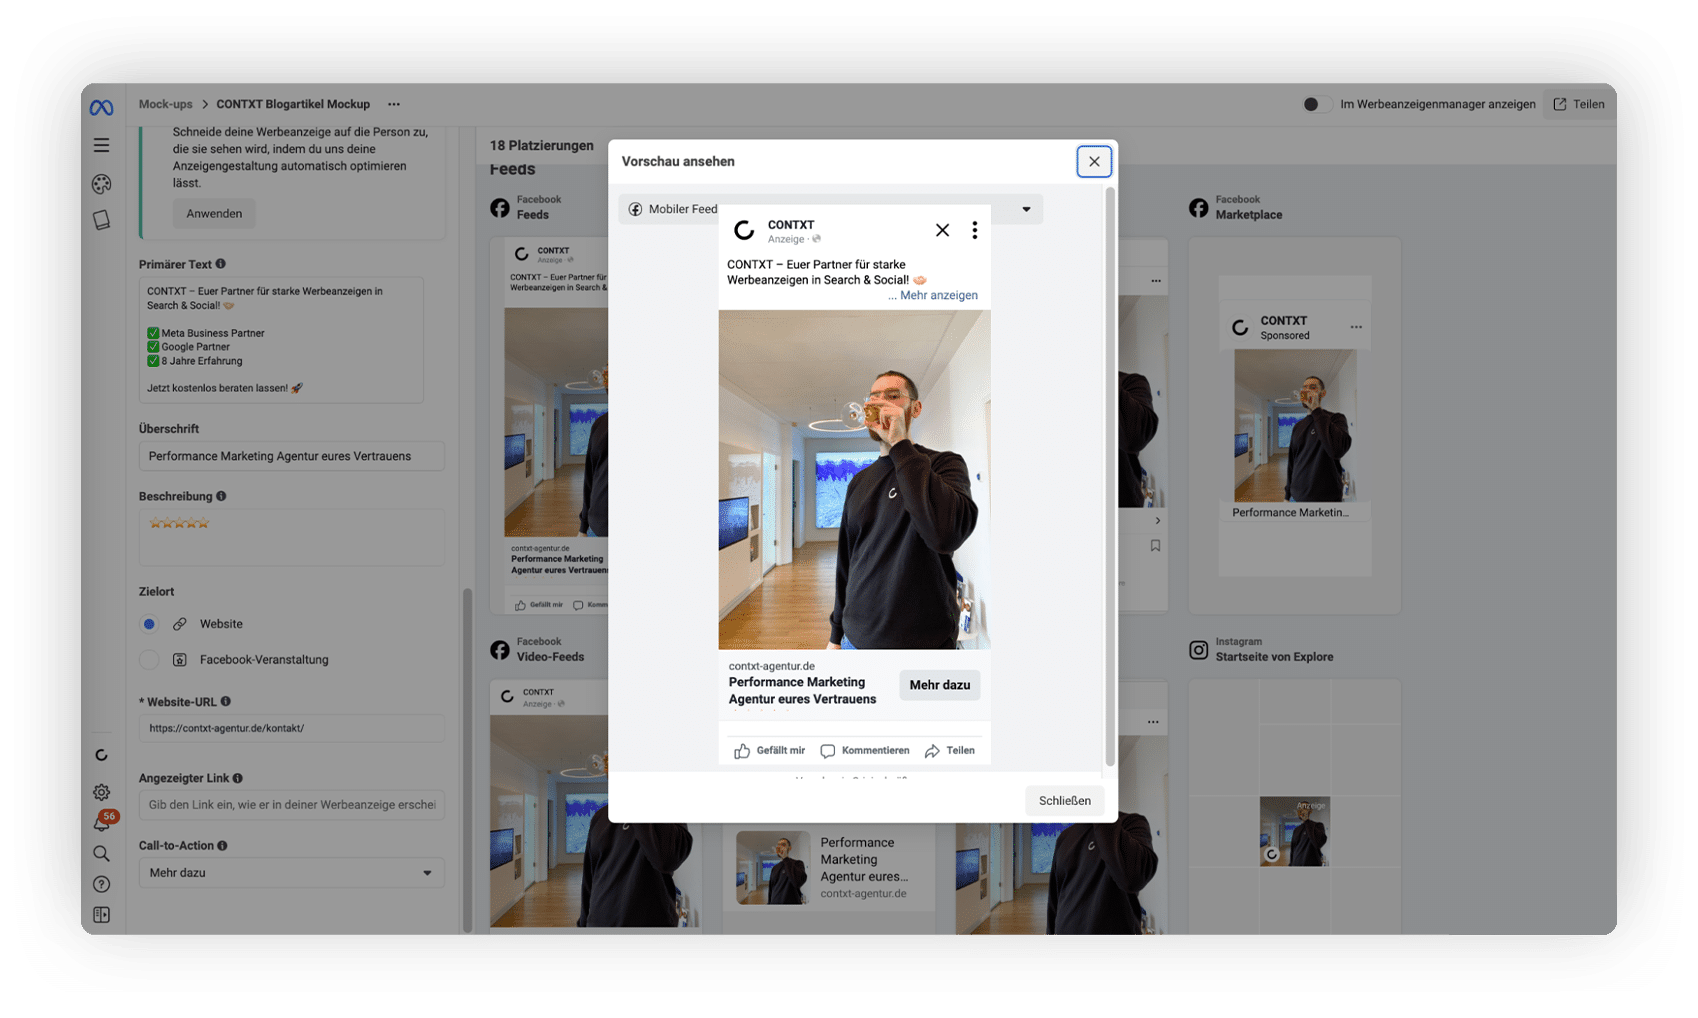Open the Call-to-Action Mehr dazu dropdown
This screenshot has width=1698, height=1018.
(291, 873)
